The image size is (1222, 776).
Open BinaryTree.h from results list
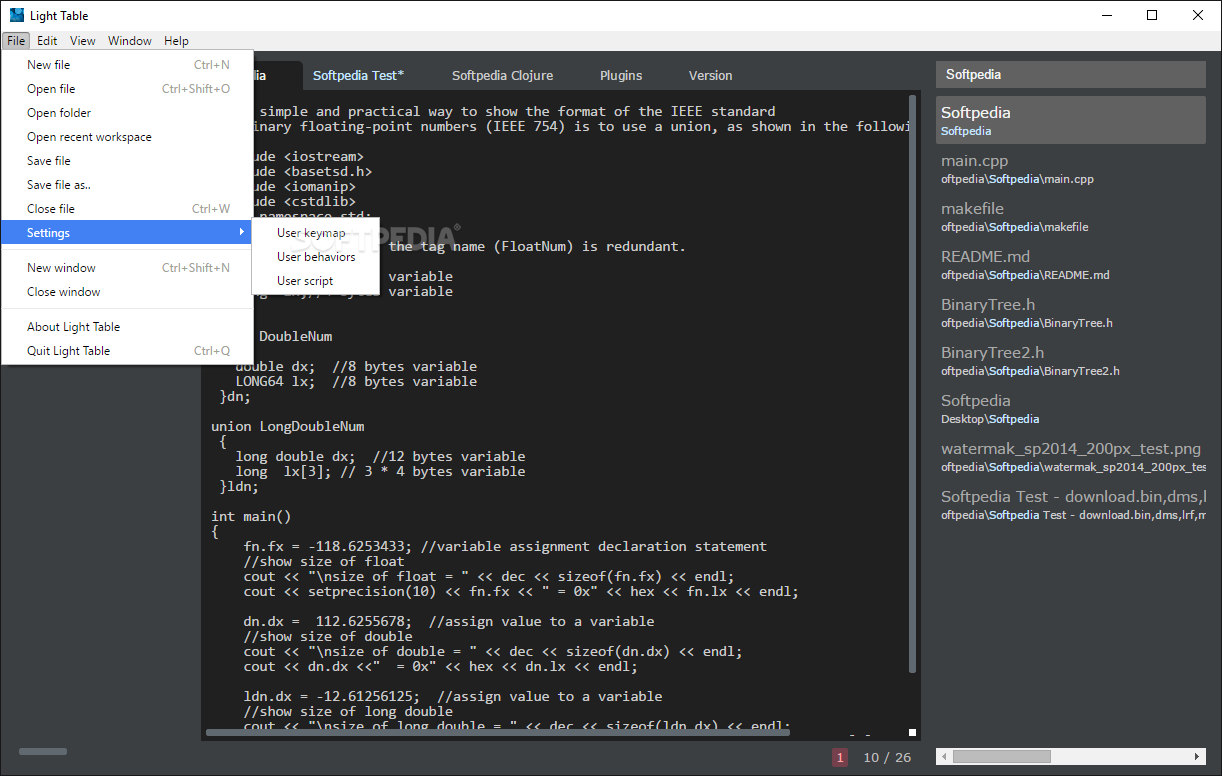pos(1071,313)
